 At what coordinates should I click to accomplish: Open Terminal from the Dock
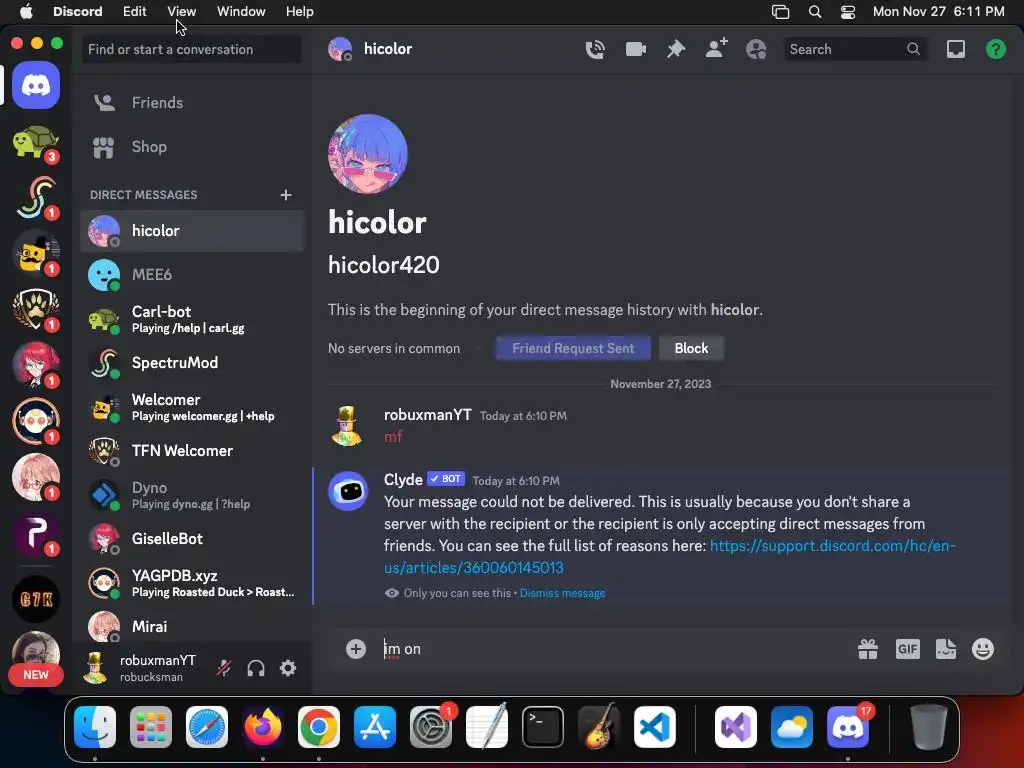(x=543, y=727)
